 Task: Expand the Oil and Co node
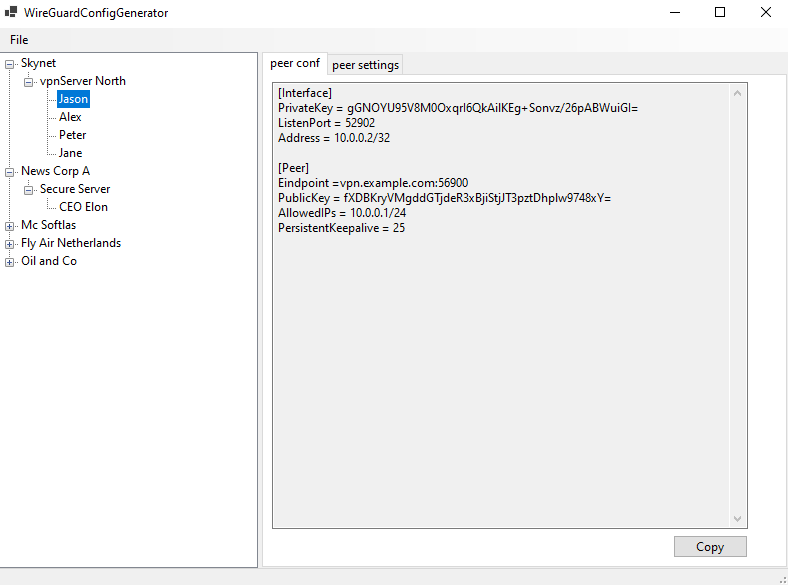tap(10, 262)
